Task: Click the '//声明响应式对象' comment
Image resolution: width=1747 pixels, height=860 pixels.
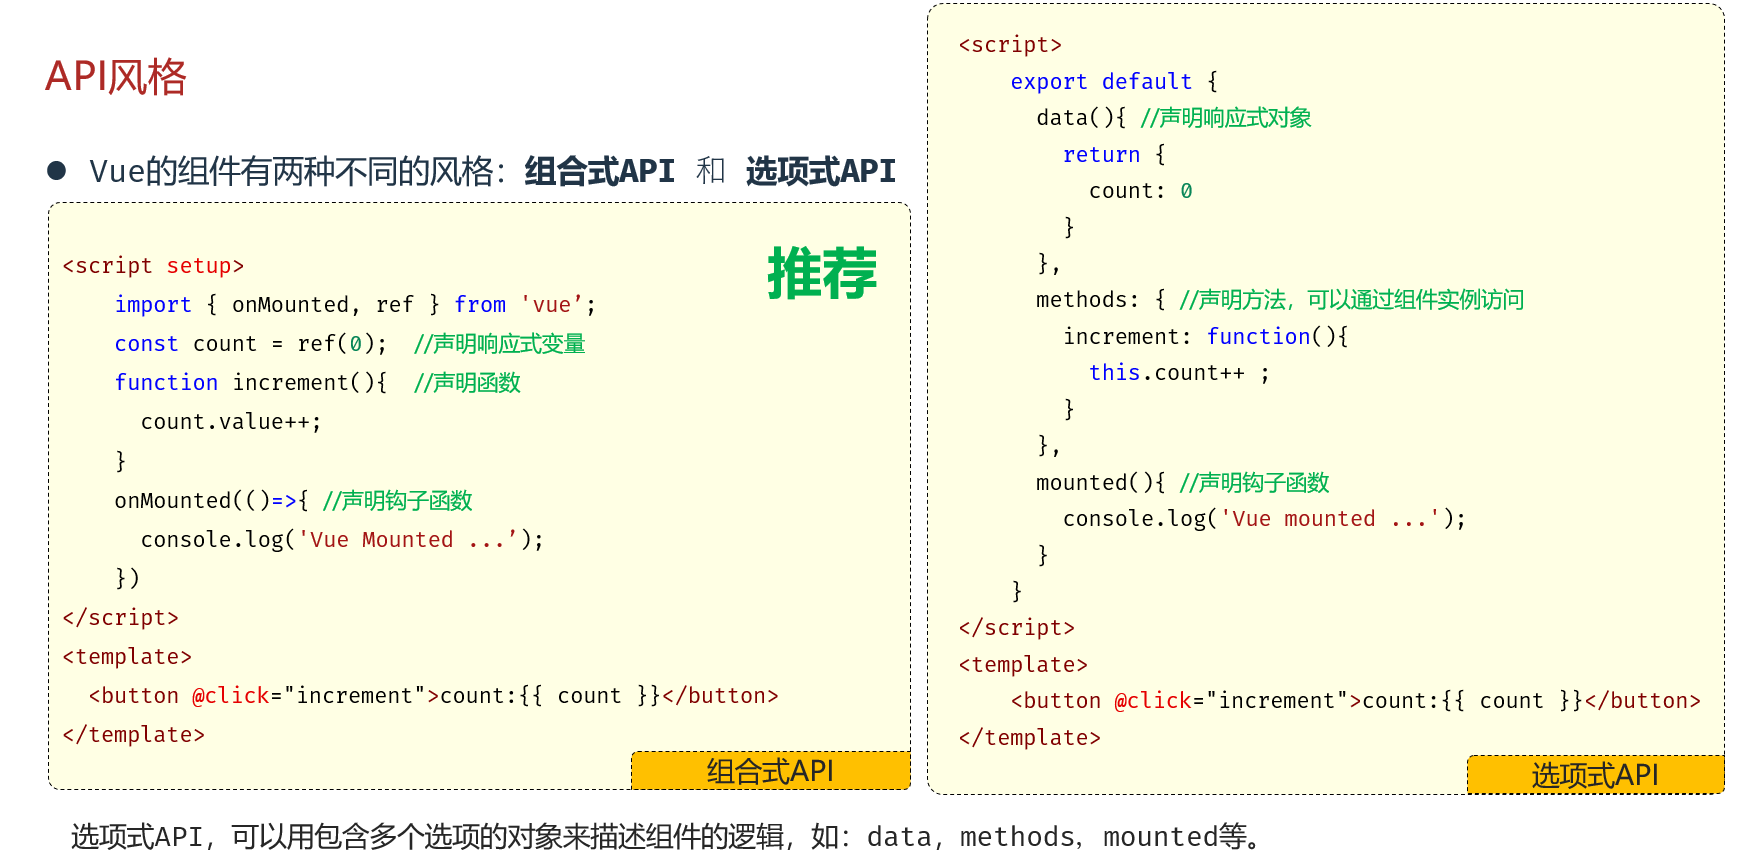Action: [x=1226, y=118]
